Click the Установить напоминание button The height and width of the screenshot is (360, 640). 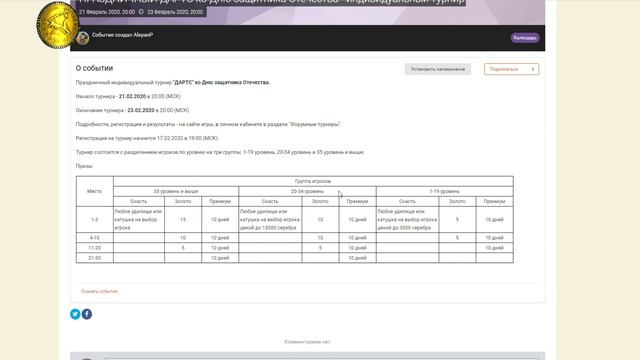tap(438, 69)
